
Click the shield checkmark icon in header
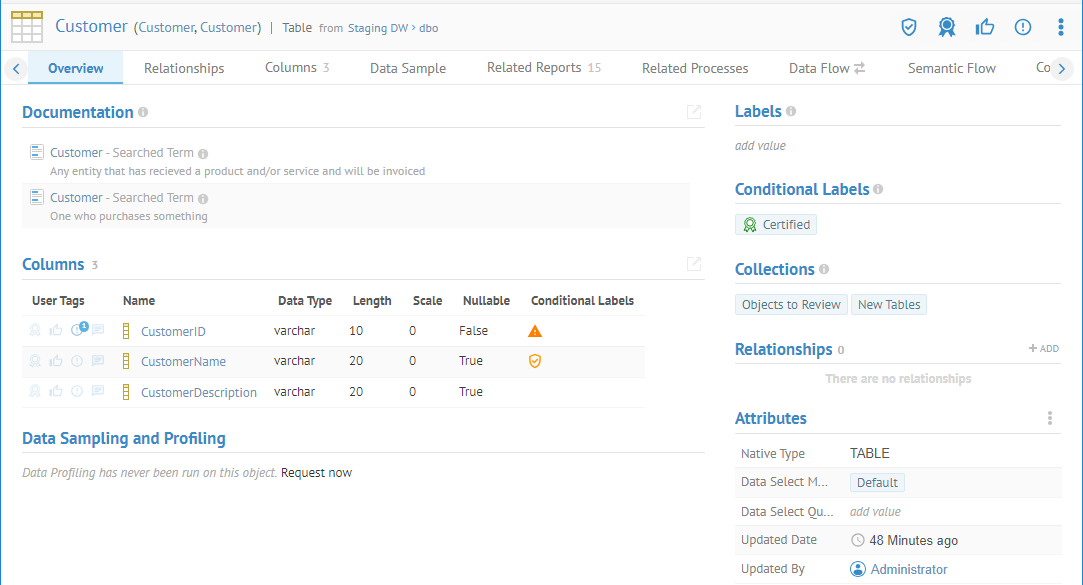pyautogui.click(x=908, y=27)
